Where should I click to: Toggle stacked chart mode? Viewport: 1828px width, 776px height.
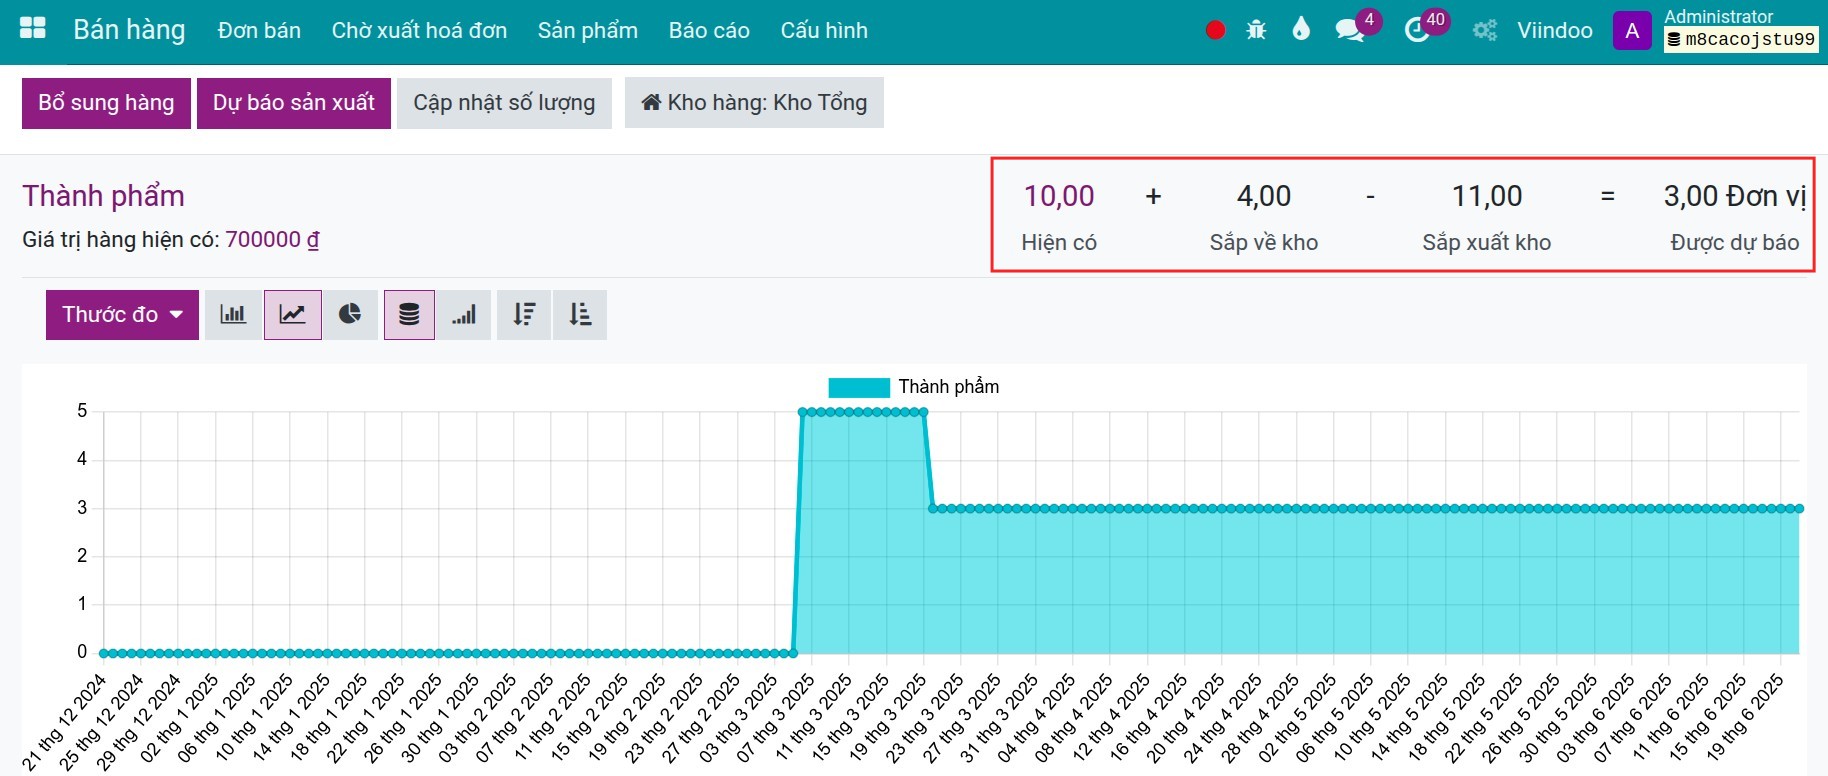click(409, 315)
